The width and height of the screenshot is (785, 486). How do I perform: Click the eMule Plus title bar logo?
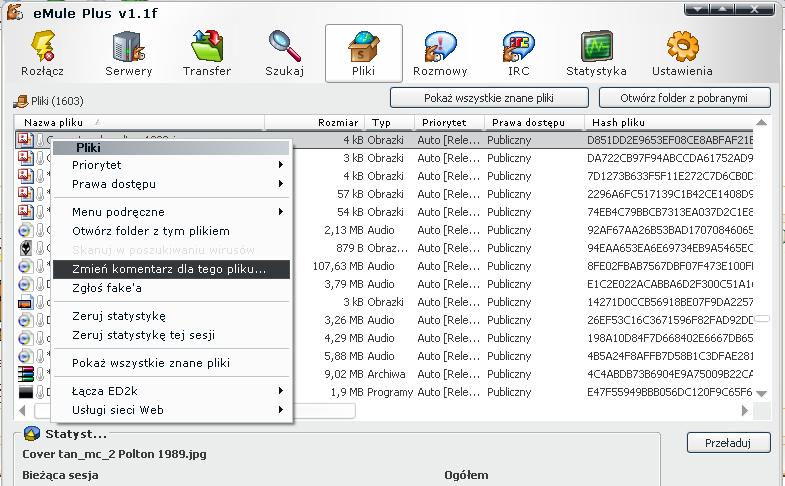(15, 12)
